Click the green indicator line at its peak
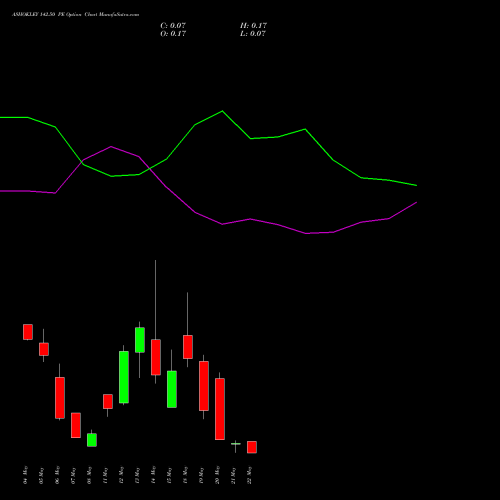The image size is (500, 500). pyautogui.click(x=222, y=111)
